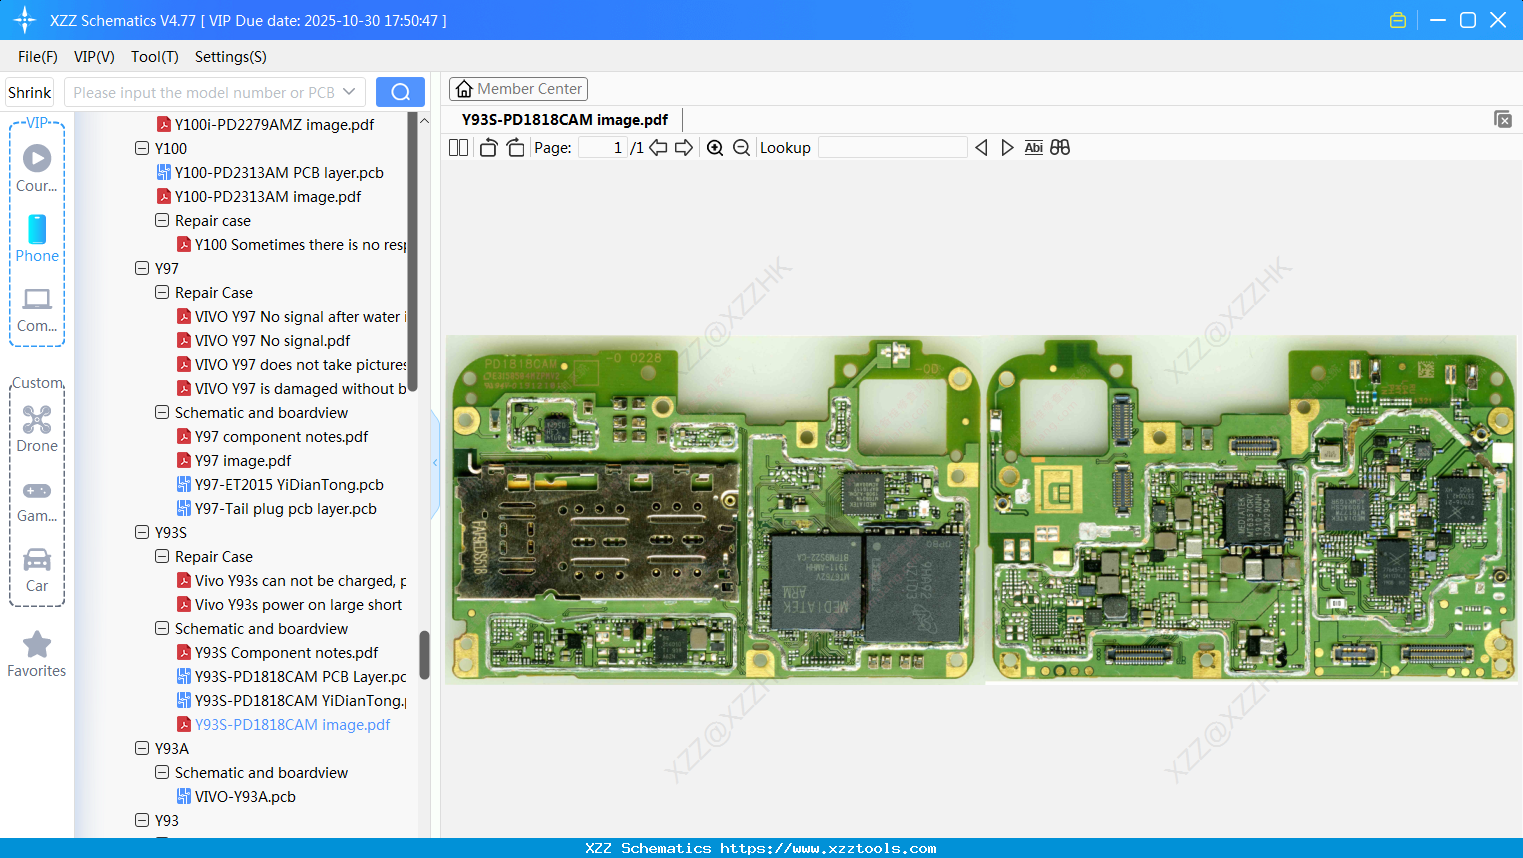This screenshot has width=1523, height=858.
Task: Collapse the Y93S tree node
Action: pos(142,533)
